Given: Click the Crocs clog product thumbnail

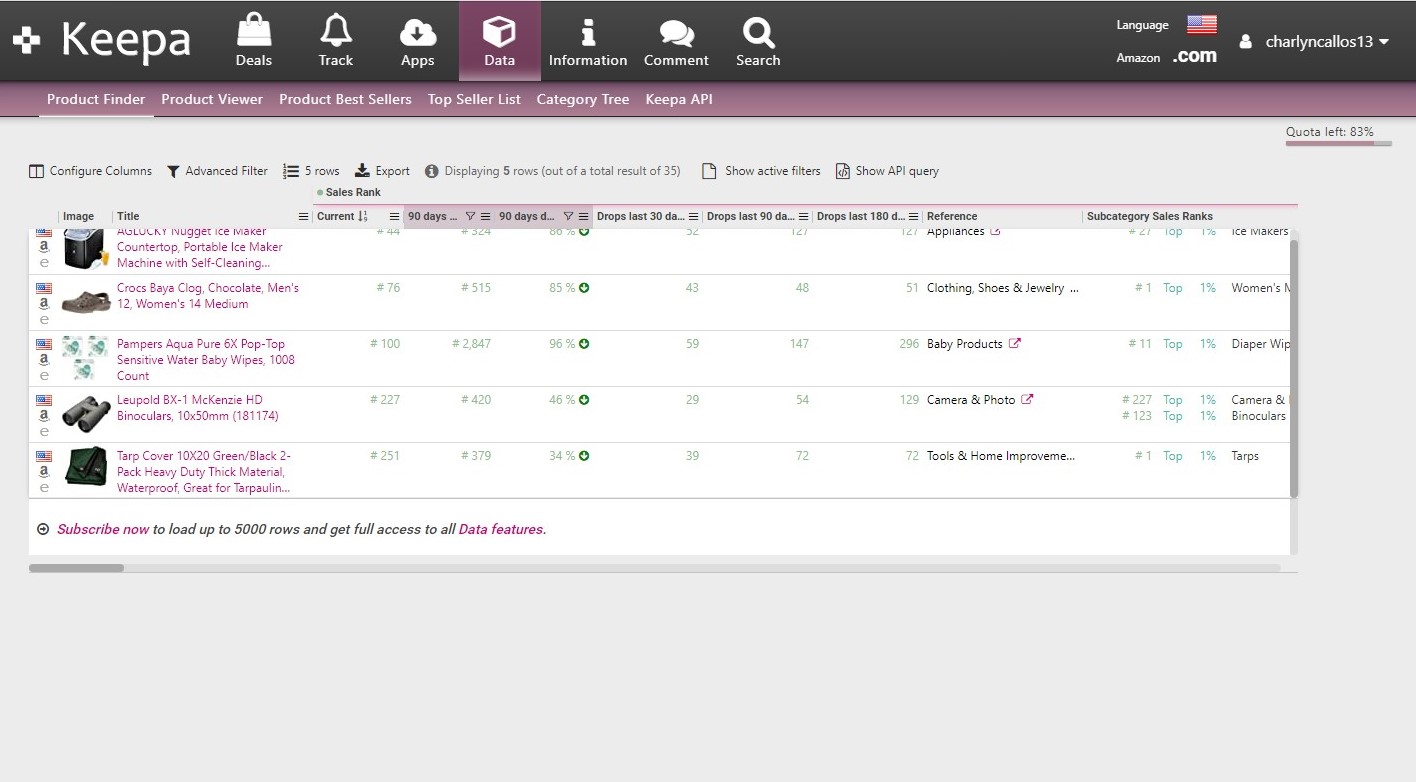Looking at the screenshot, I should click(x=86, y=302).
